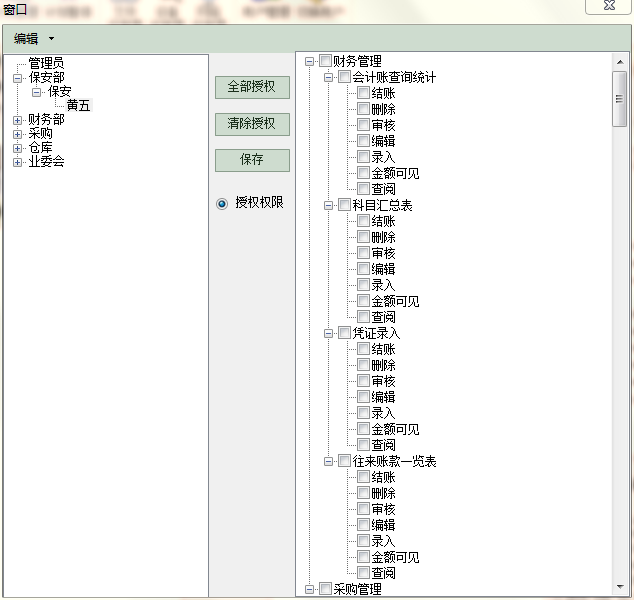Check 金额可见 under 会计账查询统计
Viewport: 634px width, 600px height.
[x=363, y=173]
